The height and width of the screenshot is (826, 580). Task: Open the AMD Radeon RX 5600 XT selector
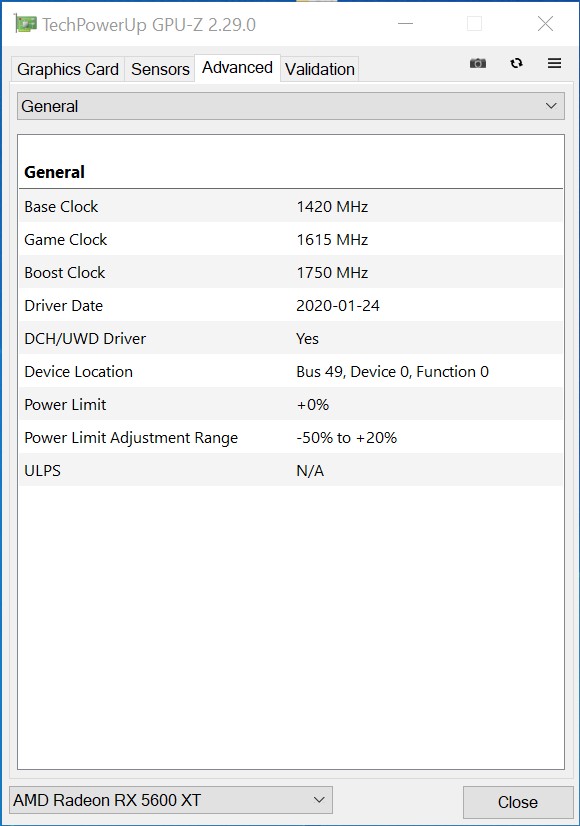pyautogui.click(x=171, y=800)
